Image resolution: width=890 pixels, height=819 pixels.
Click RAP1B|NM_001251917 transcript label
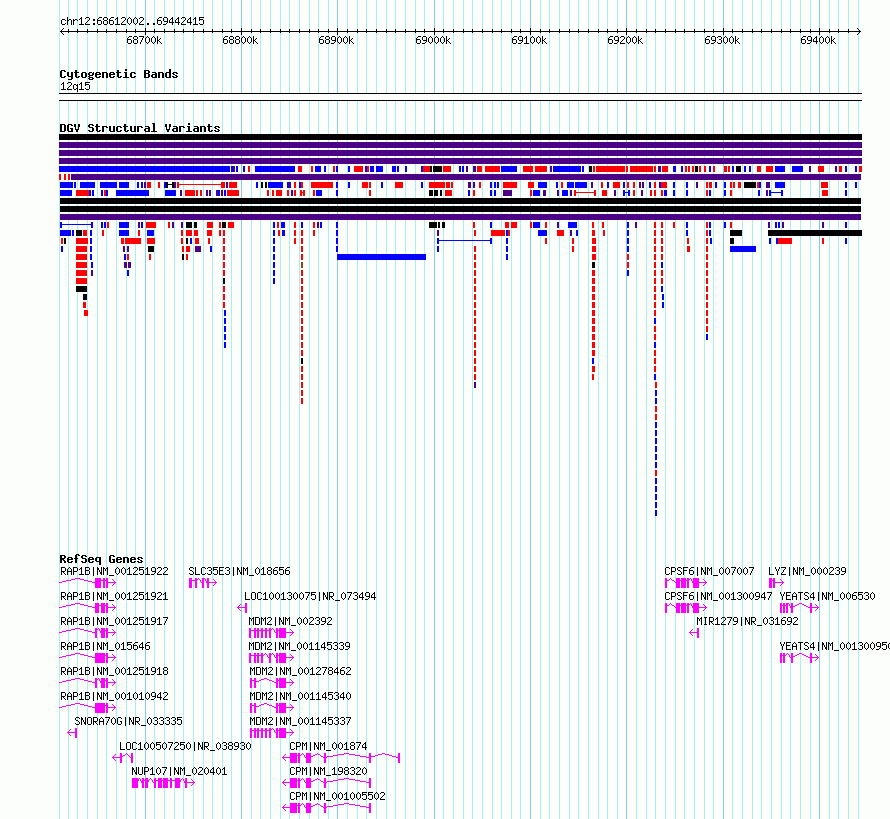(114, 621)
